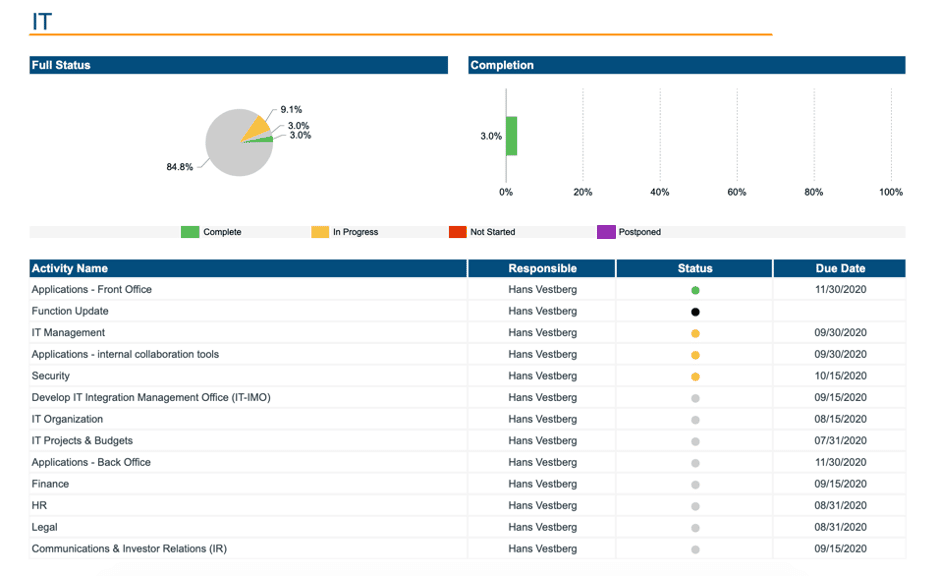Click Hans Vestberg in Function Update row
Screen dimensions: 940x576
click(x=543, y=310)
